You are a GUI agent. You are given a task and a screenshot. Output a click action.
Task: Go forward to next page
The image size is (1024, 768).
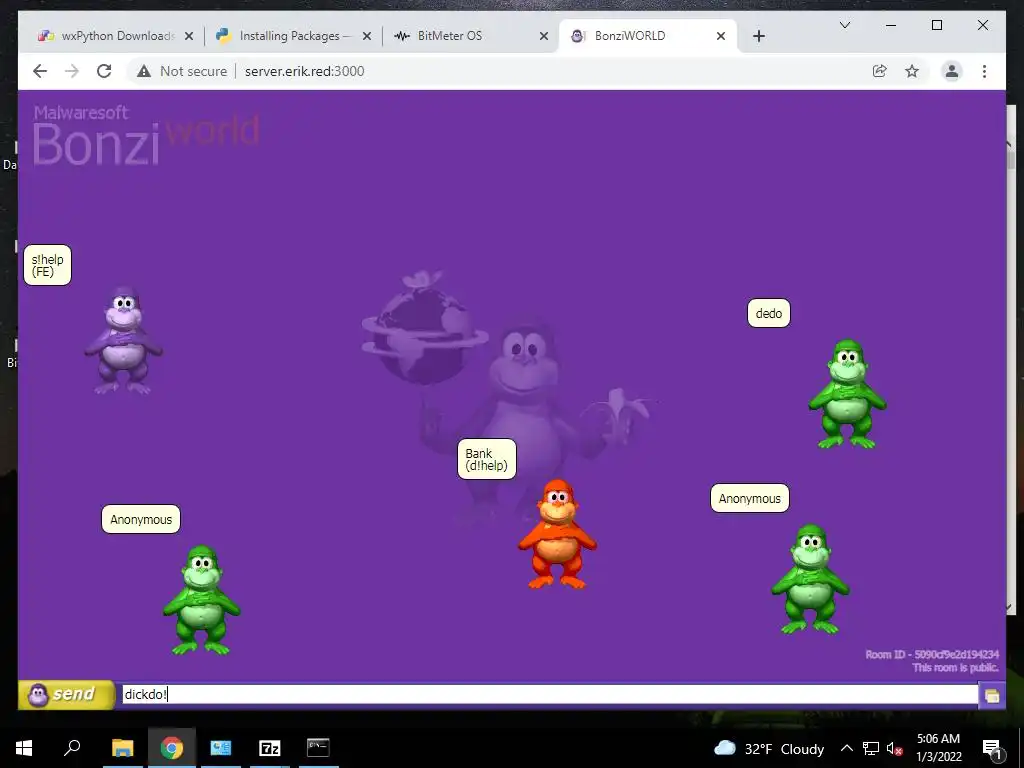[72, 71]
